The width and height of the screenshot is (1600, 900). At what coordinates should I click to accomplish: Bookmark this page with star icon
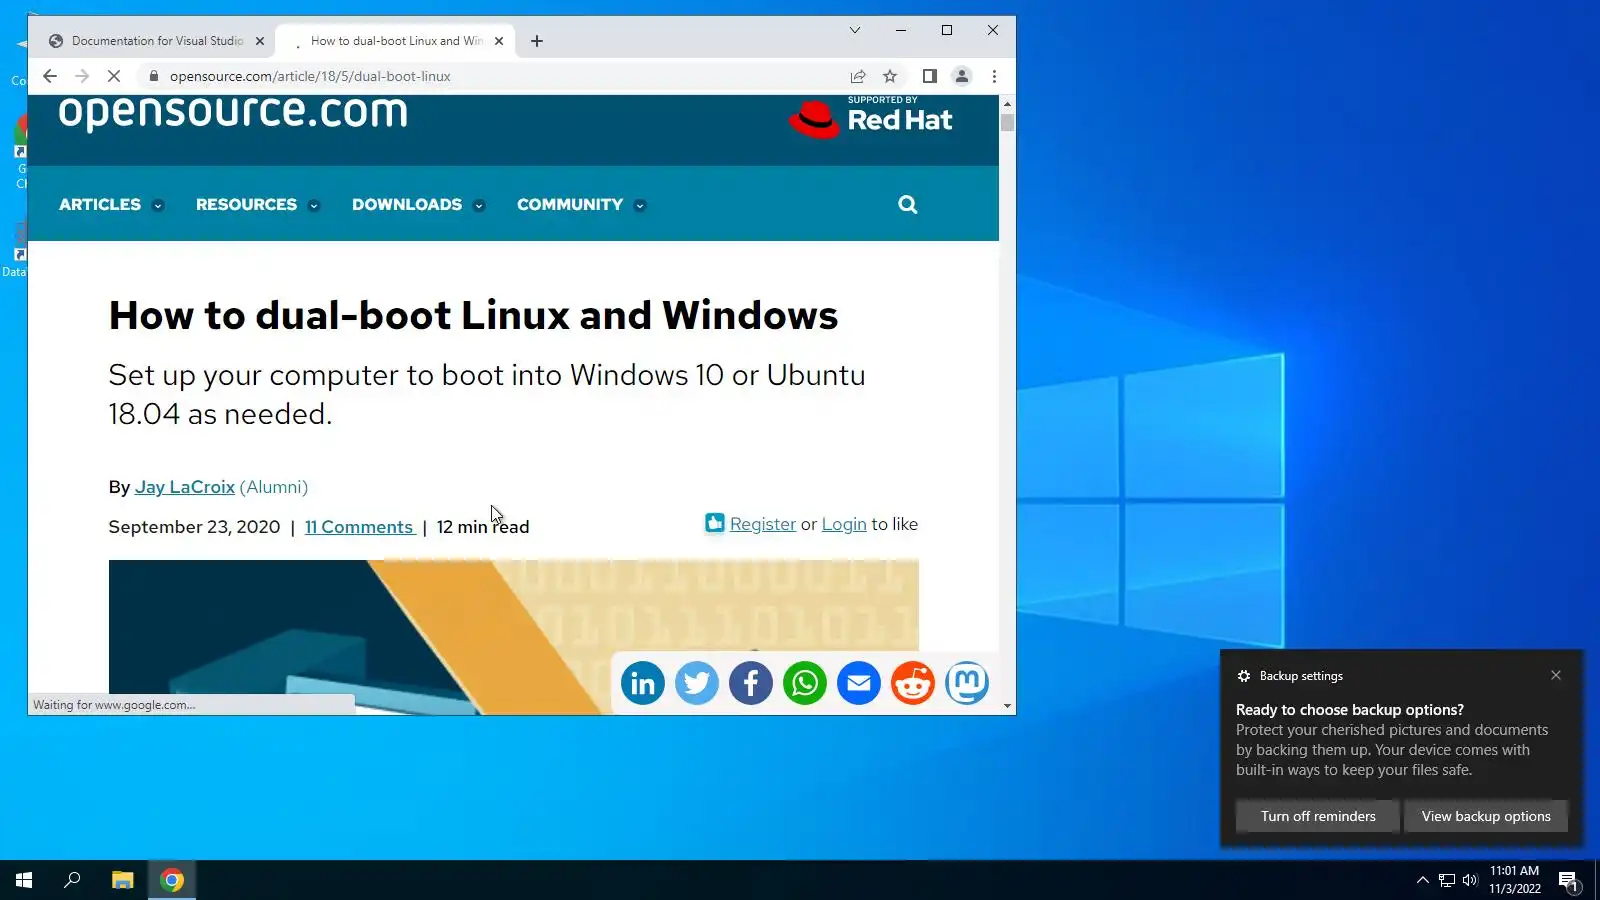(890, 76)
